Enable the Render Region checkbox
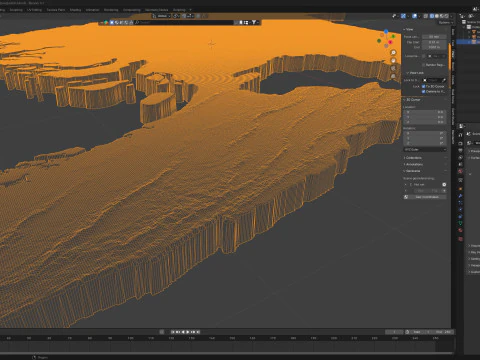This screenshot has height=360, width=480. click(424, 65)
